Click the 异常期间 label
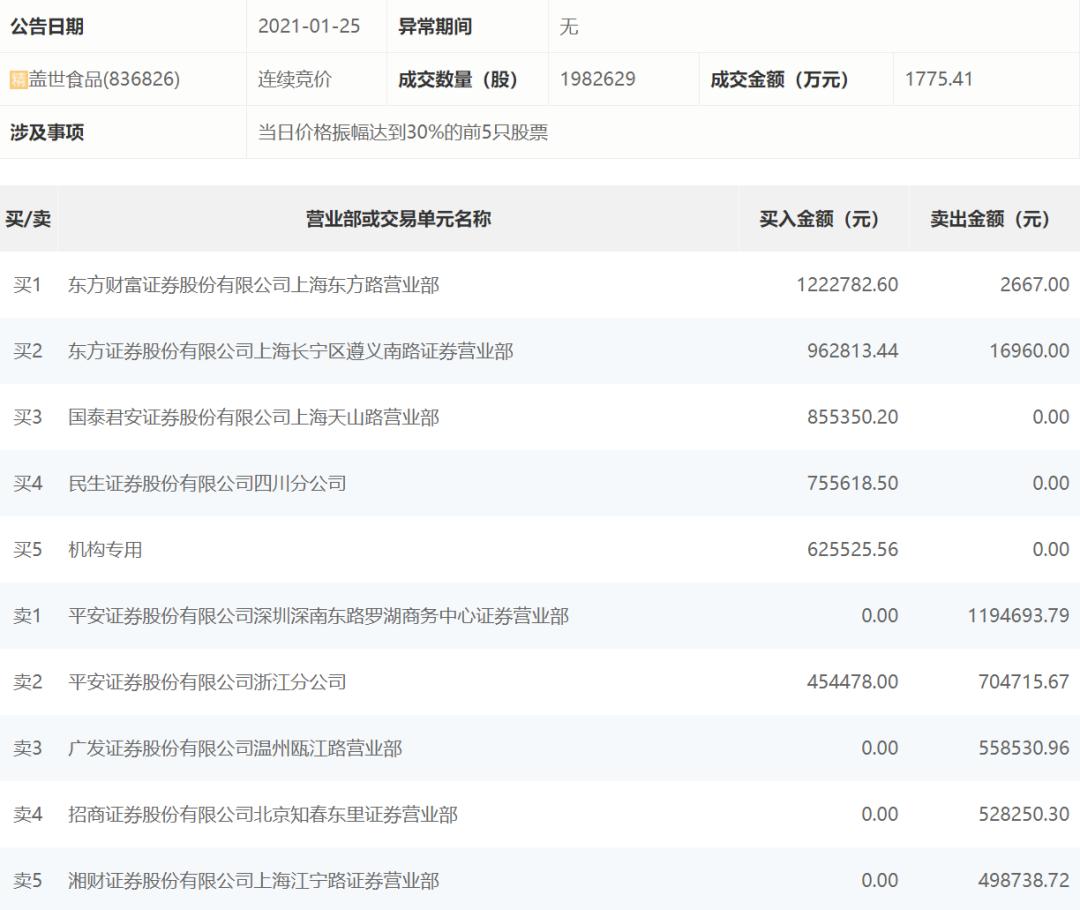Image resolution: width=1080 pixels, height=910 pixels. point(435,26)
